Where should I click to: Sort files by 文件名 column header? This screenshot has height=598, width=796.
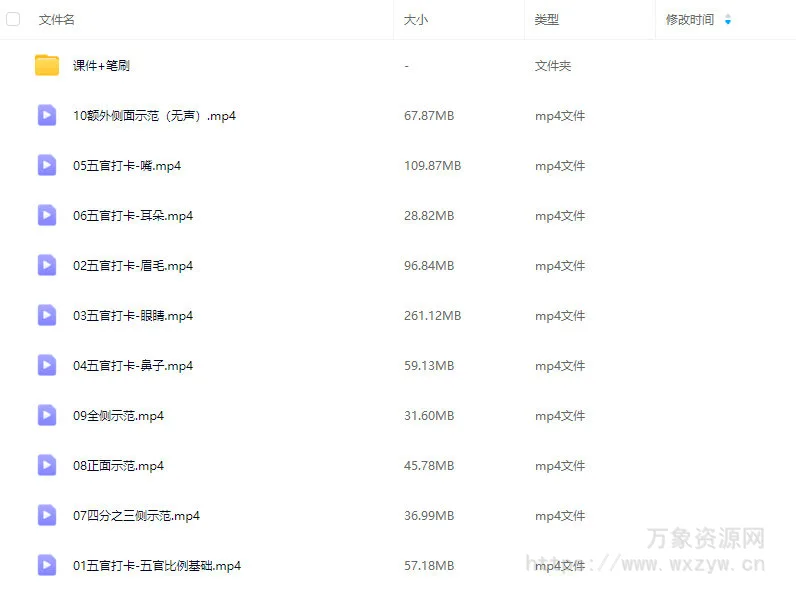[57, 20]
